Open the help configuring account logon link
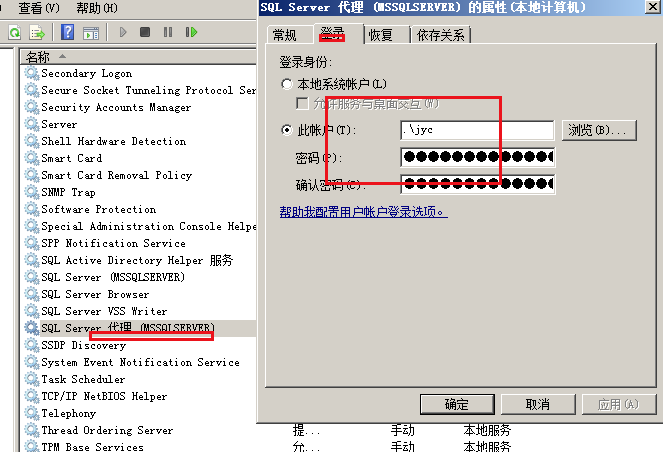Viewport: 663px width, 452px height. coord(363,211)
